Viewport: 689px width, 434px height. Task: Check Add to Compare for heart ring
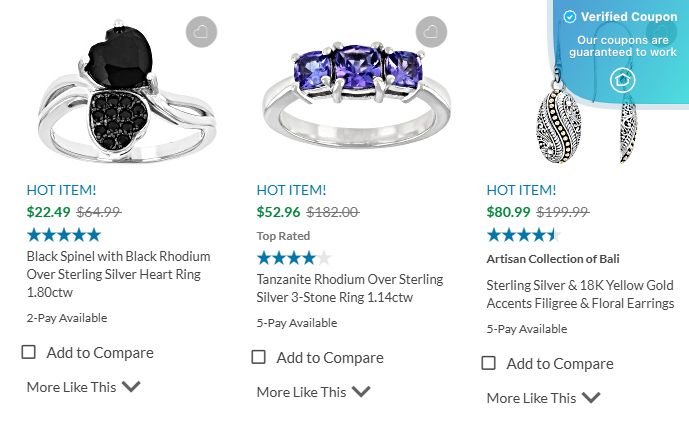(x=29, y=352)
